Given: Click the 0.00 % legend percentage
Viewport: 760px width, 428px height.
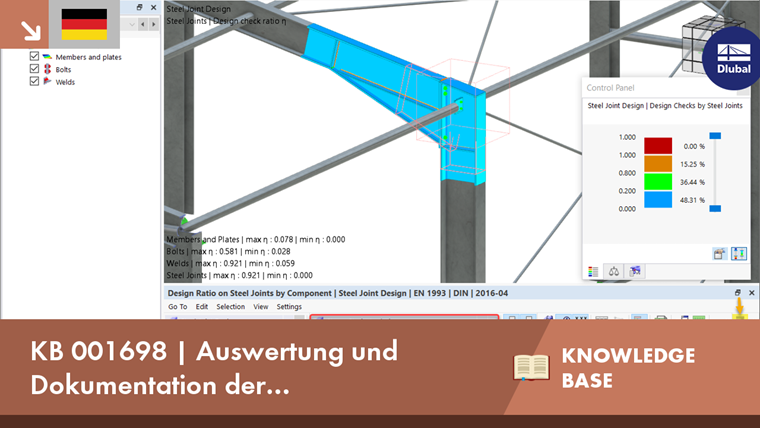Looking at the screenshot, I should (694, 146).
